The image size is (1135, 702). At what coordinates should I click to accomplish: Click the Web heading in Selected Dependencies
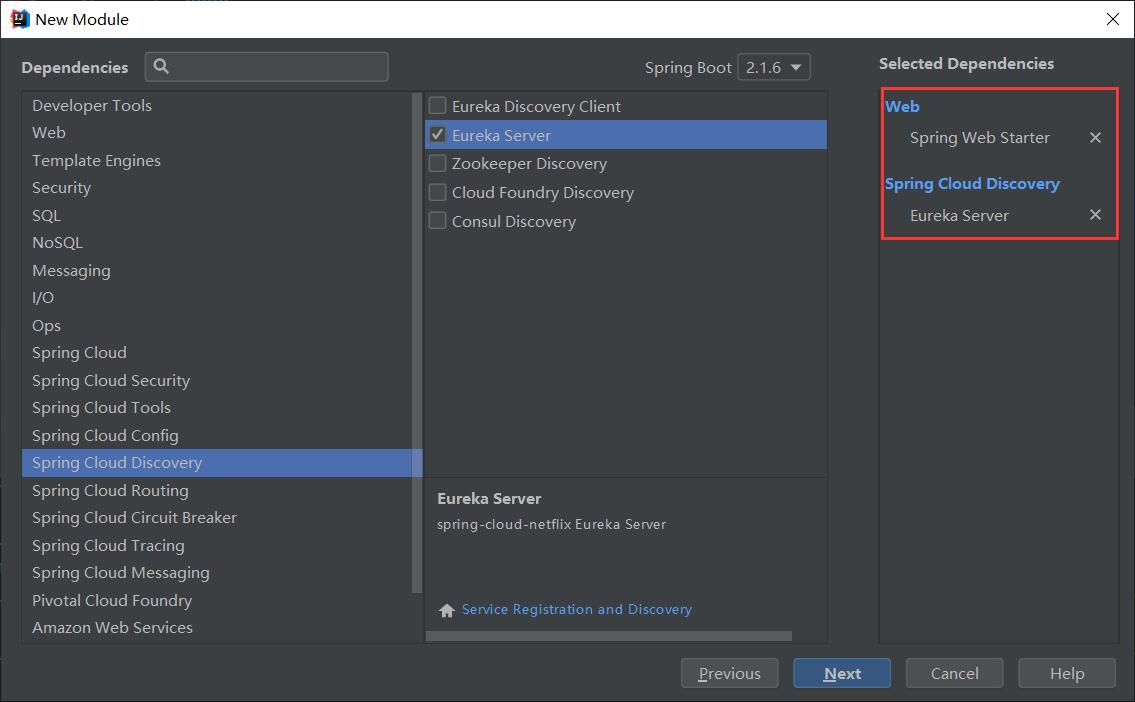coord(902,106)
